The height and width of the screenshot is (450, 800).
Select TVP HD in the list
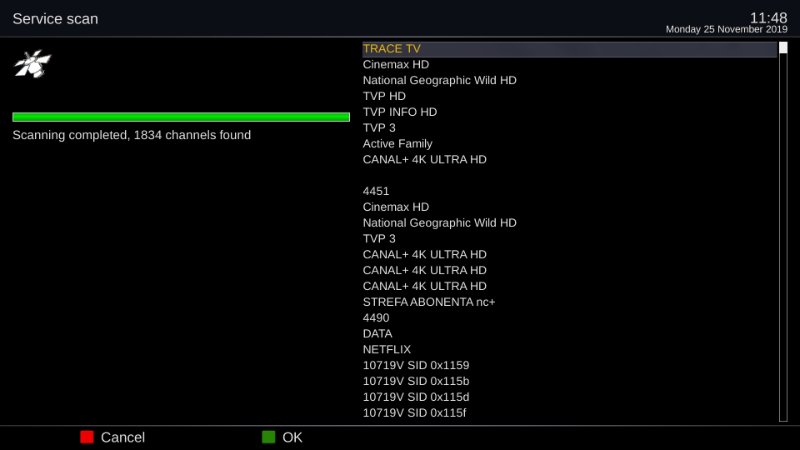coord(384,96)
